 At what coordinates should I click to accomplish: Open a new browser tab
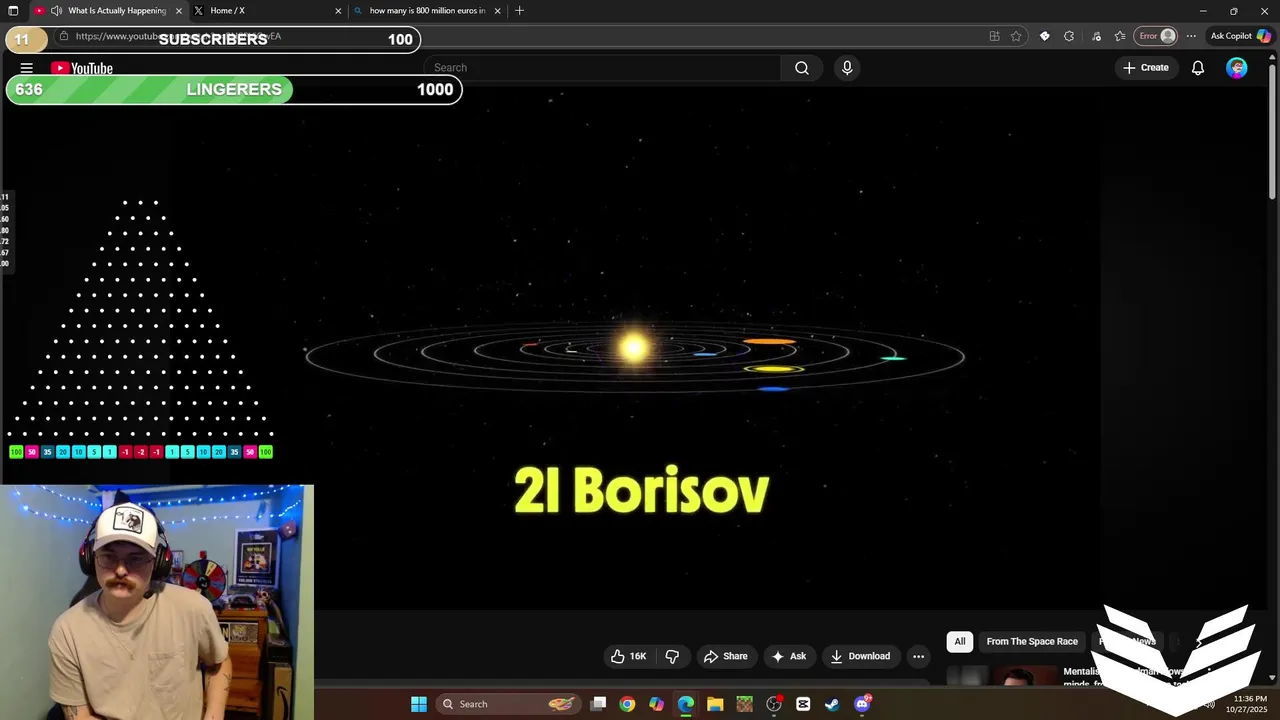pyautogui.click(x=519, y=11)
